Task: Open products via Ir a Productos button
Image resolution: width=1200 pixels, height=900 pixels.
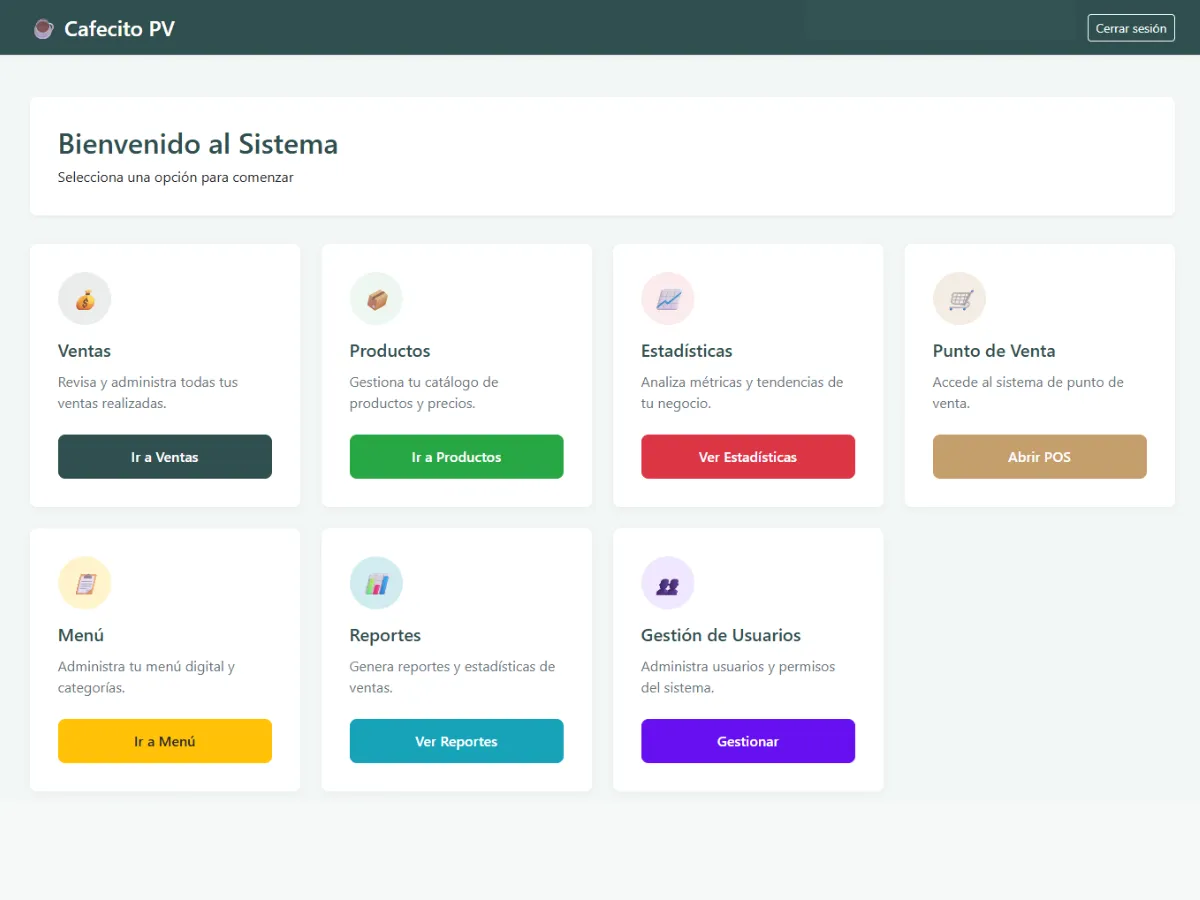Action: 456,457
